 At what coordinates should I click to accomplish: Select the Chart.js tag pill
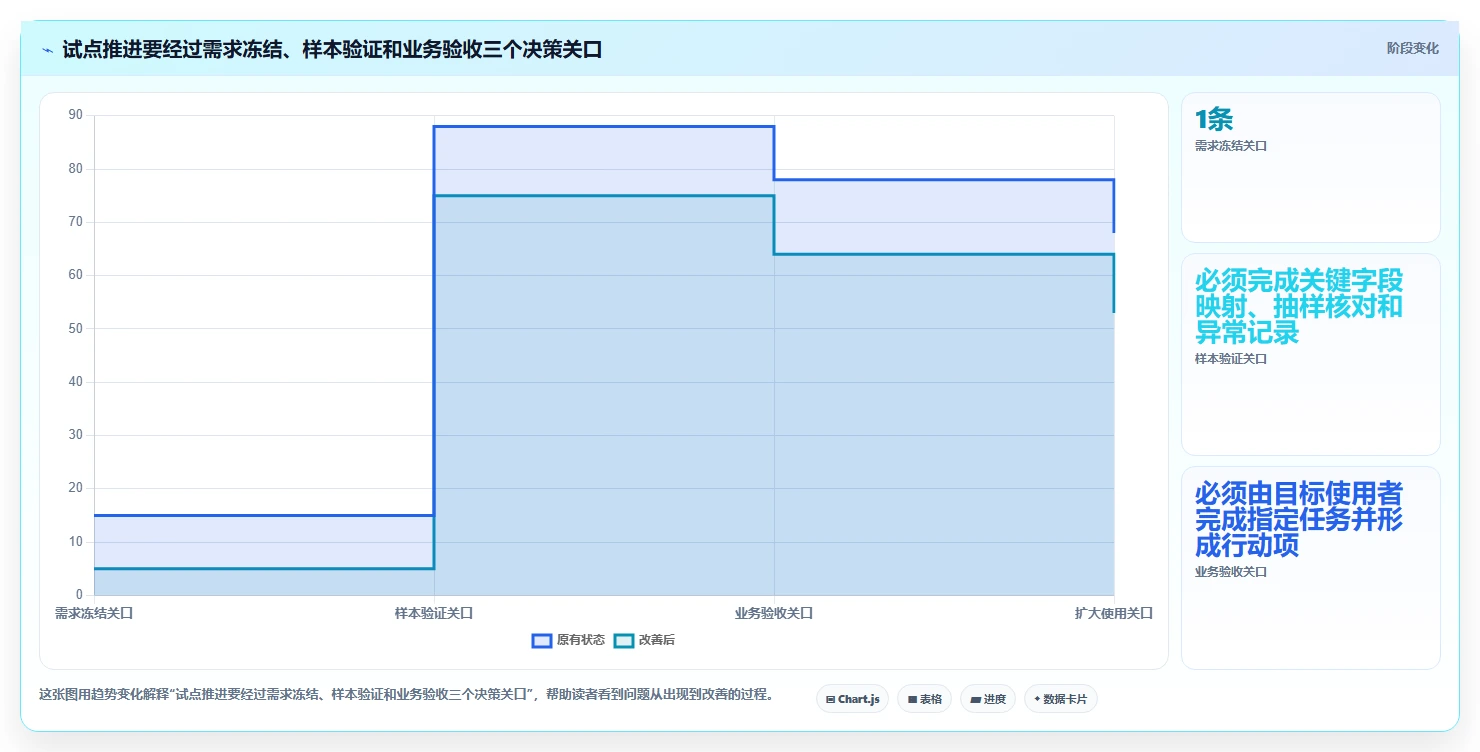click(852, 699)
